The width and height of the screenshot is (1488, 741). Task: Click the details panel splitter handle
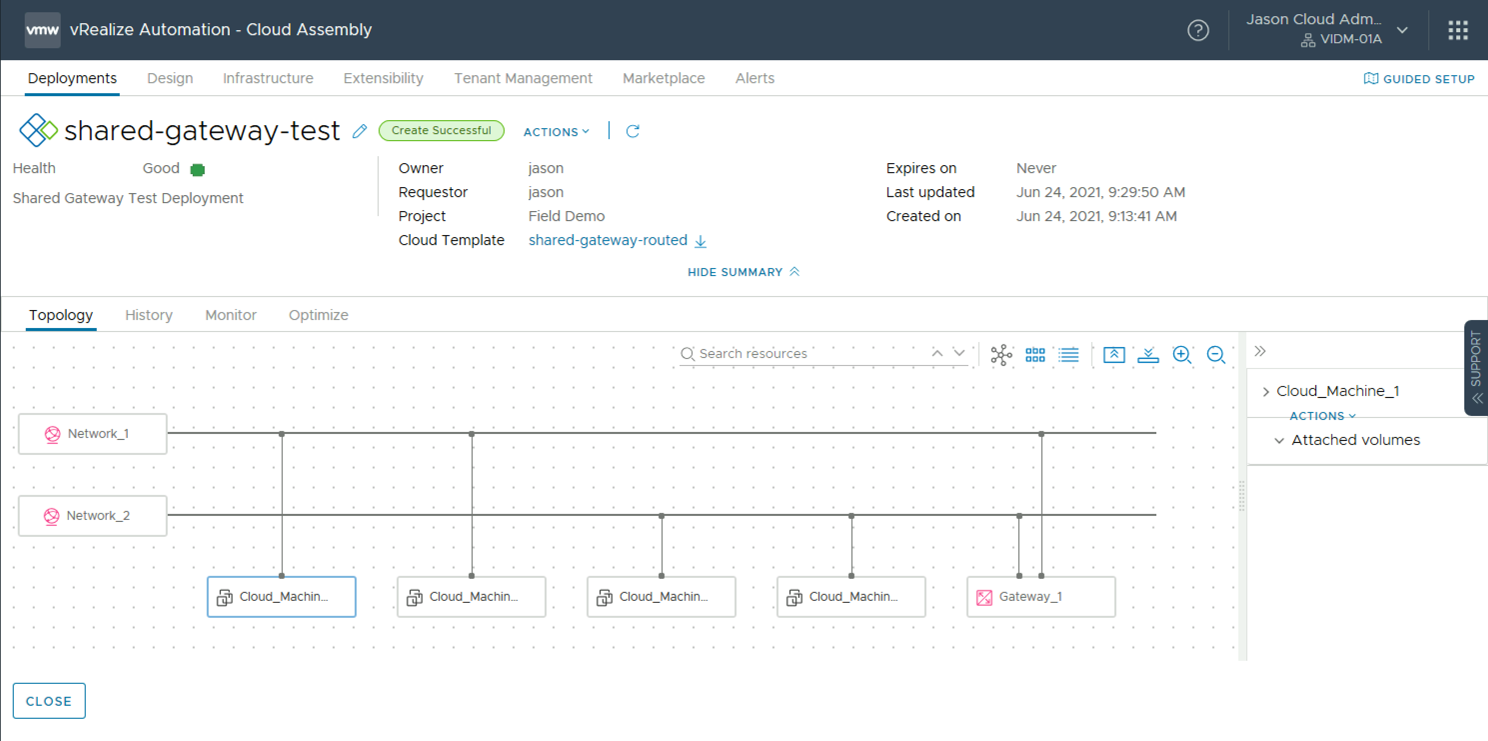point(1242,496)
